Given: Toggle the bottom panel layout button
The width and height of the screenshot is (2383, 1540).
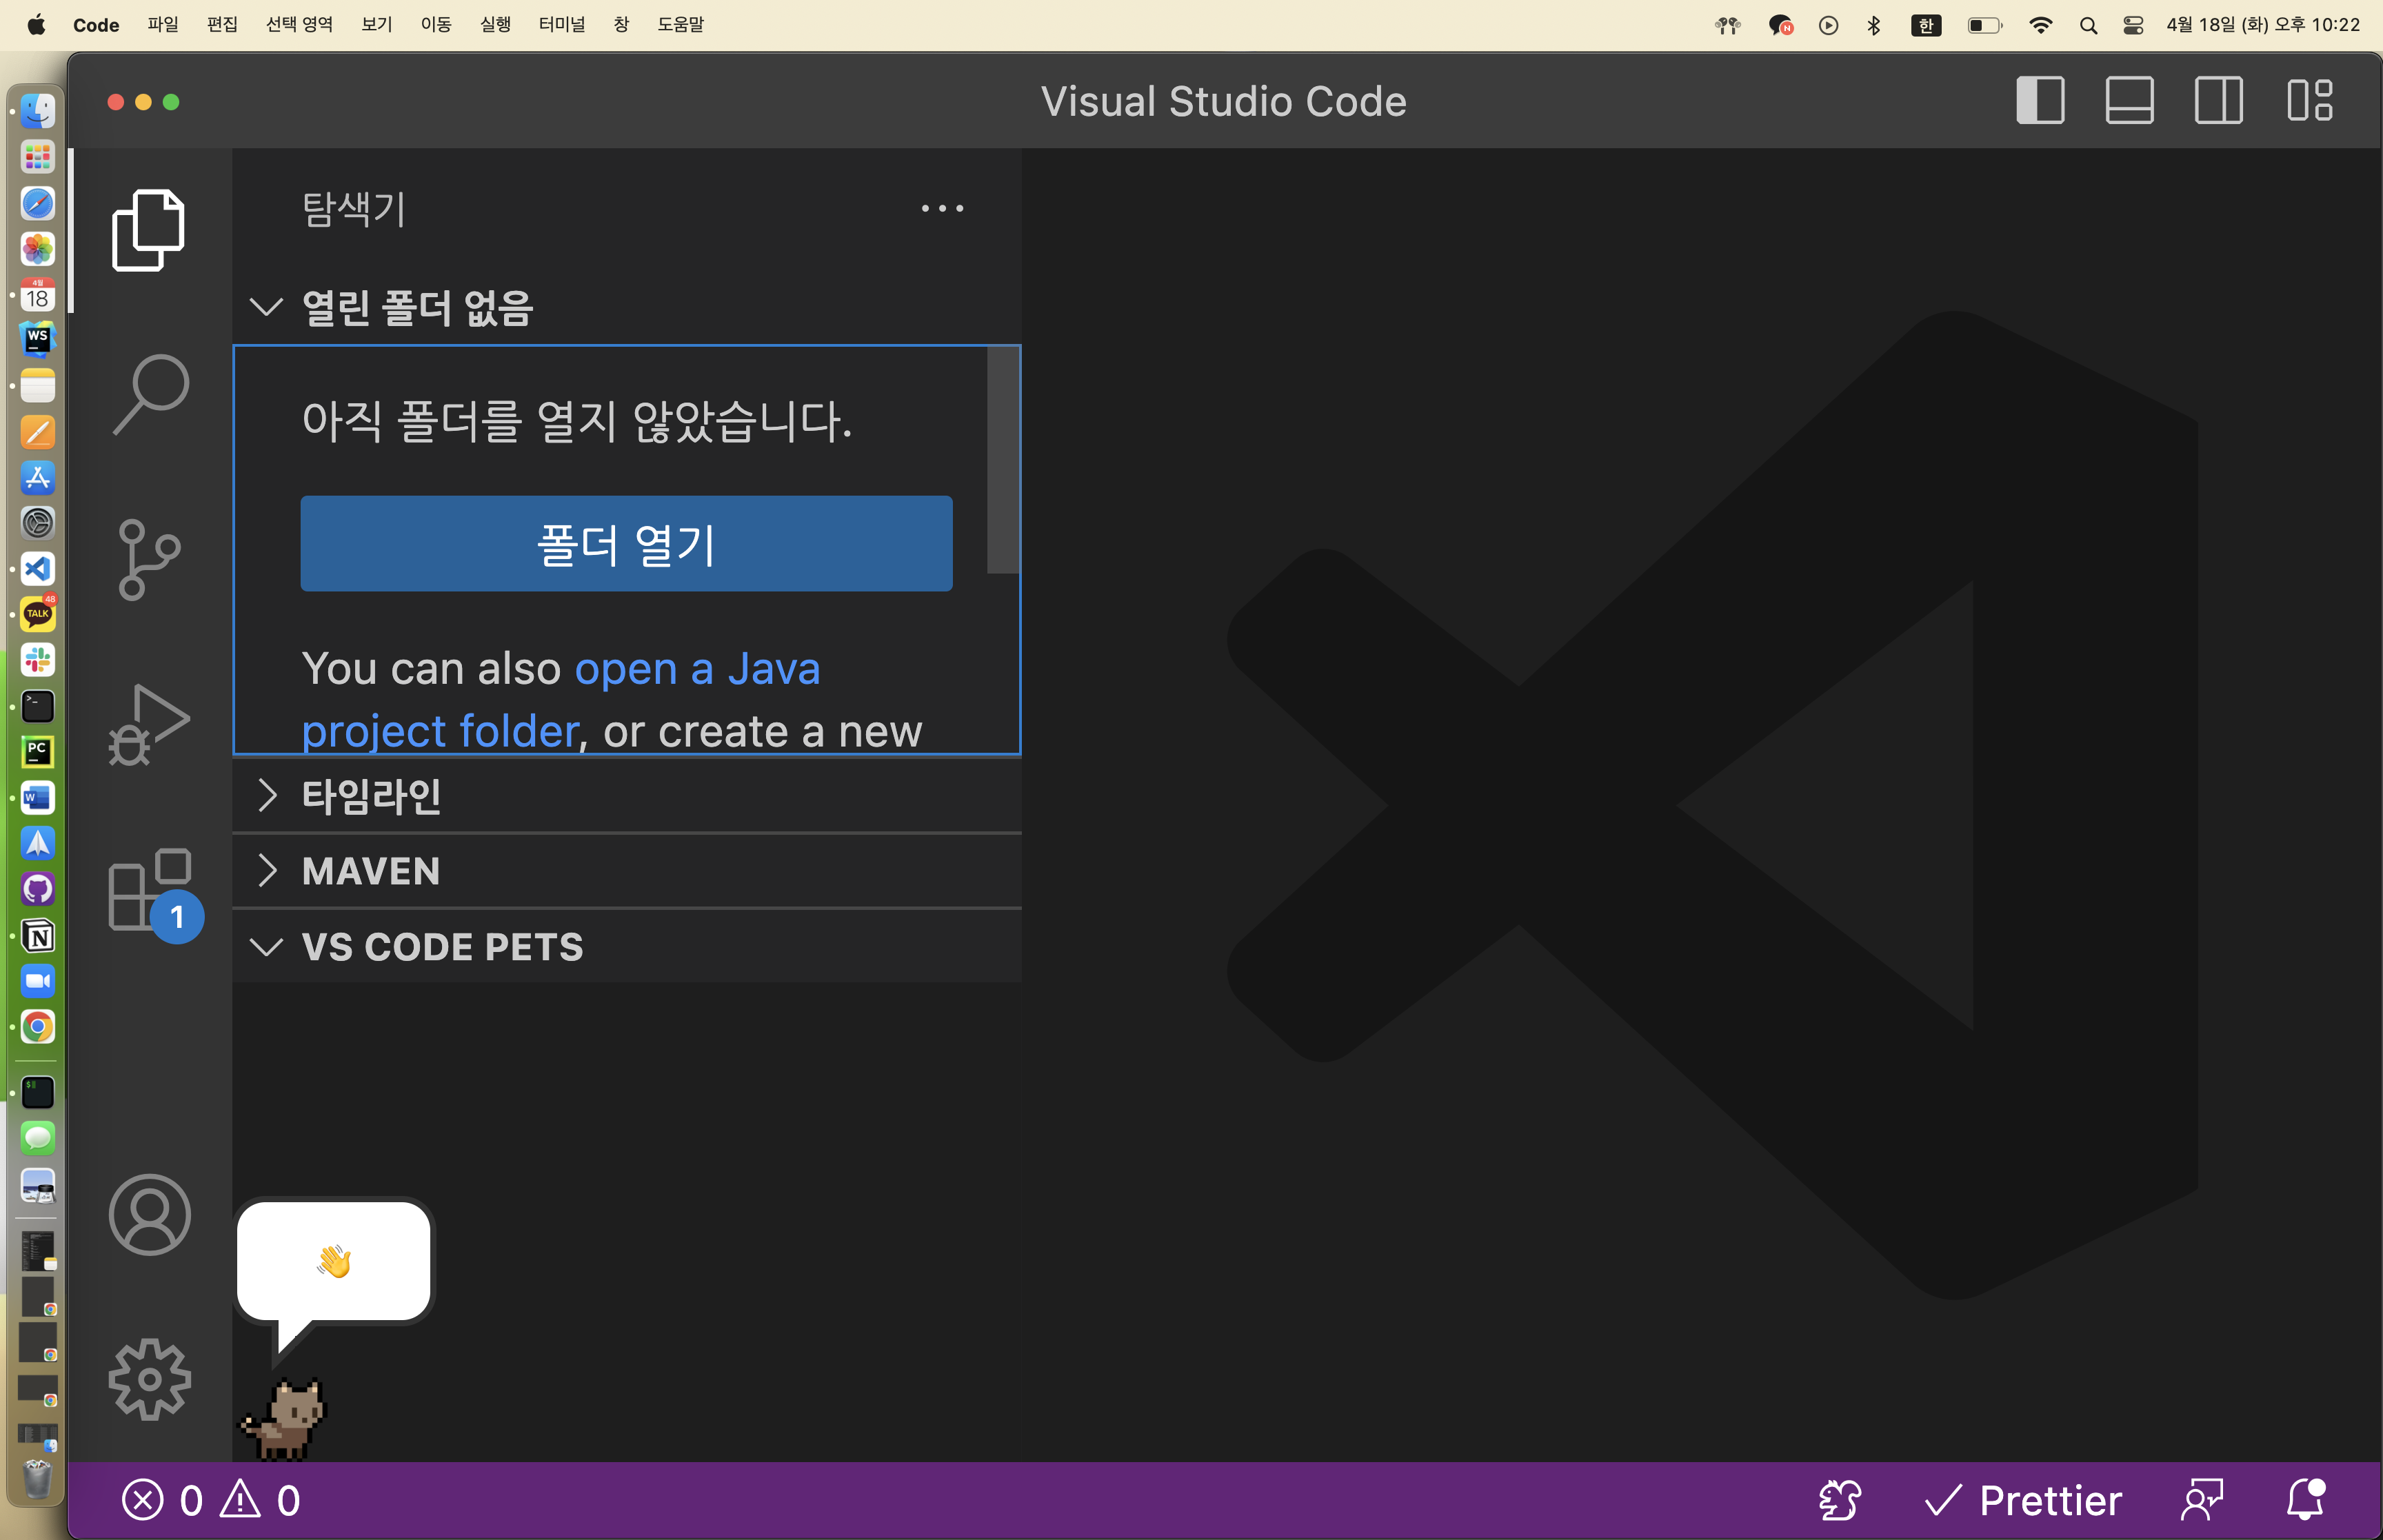Looking at the screenshot, I should tap(2129, 101).
